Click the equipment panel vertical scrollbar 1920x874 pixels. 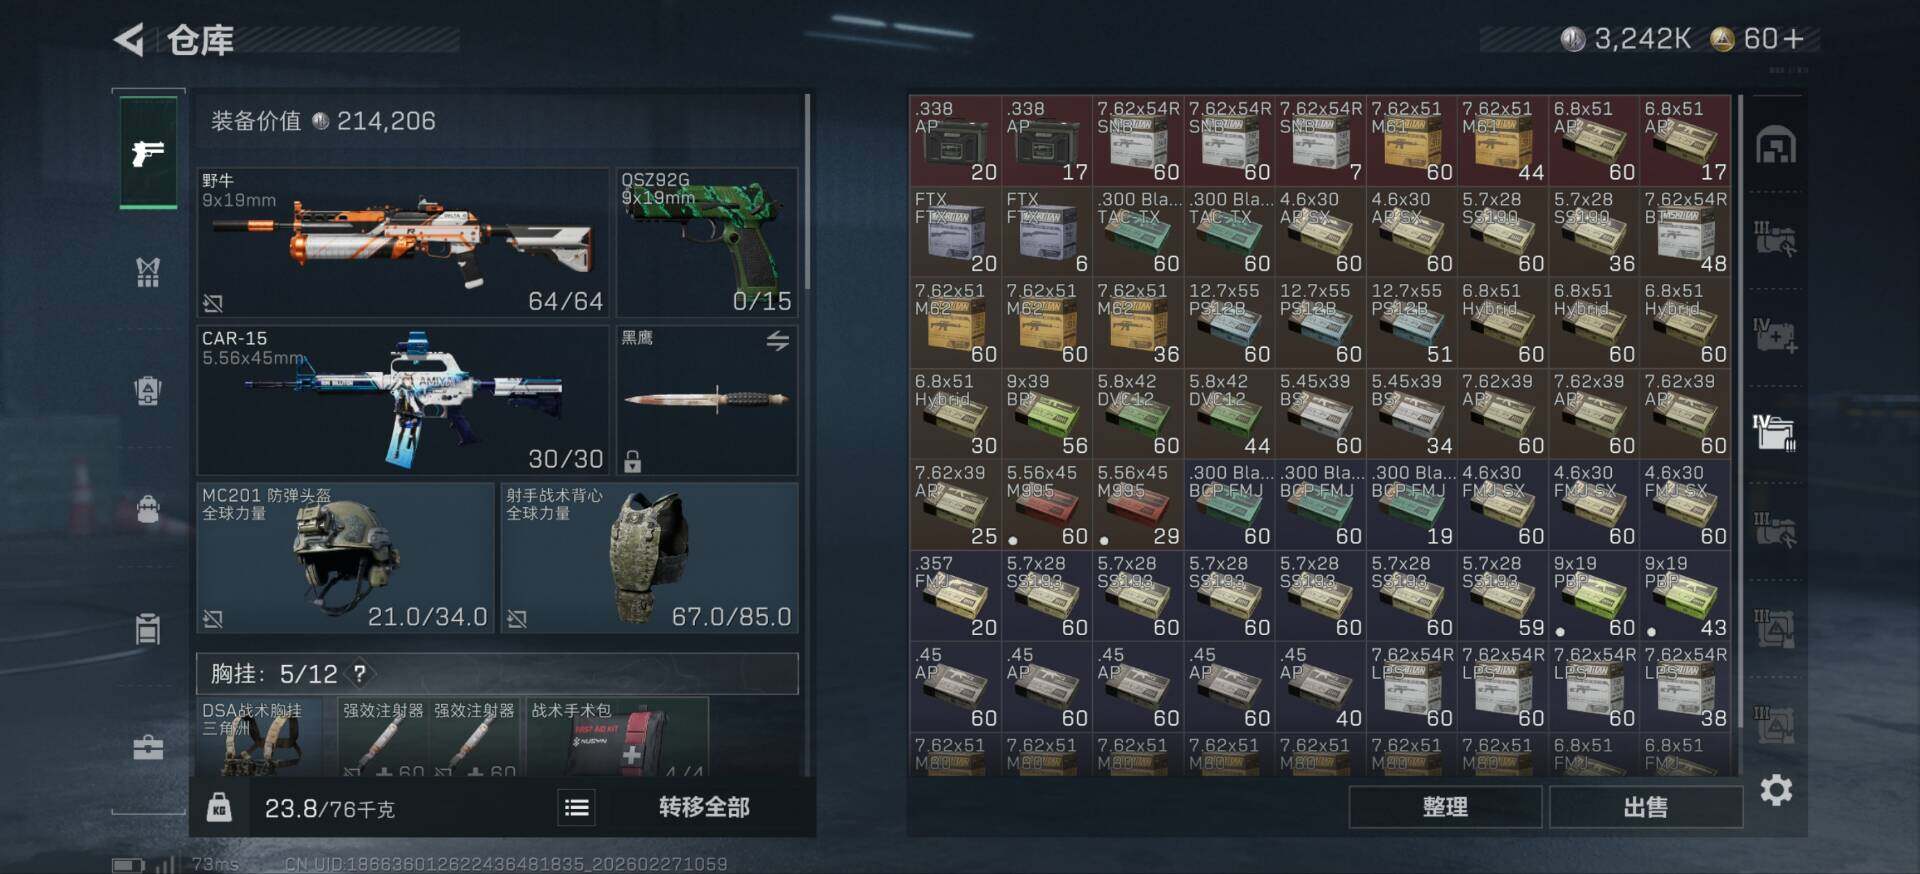pos(807,190)
